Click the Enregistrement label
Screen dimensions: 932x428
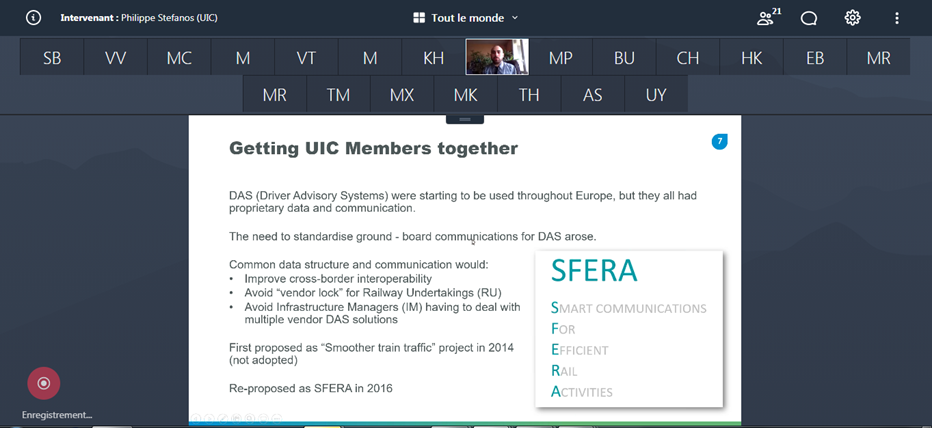[57, 415]
